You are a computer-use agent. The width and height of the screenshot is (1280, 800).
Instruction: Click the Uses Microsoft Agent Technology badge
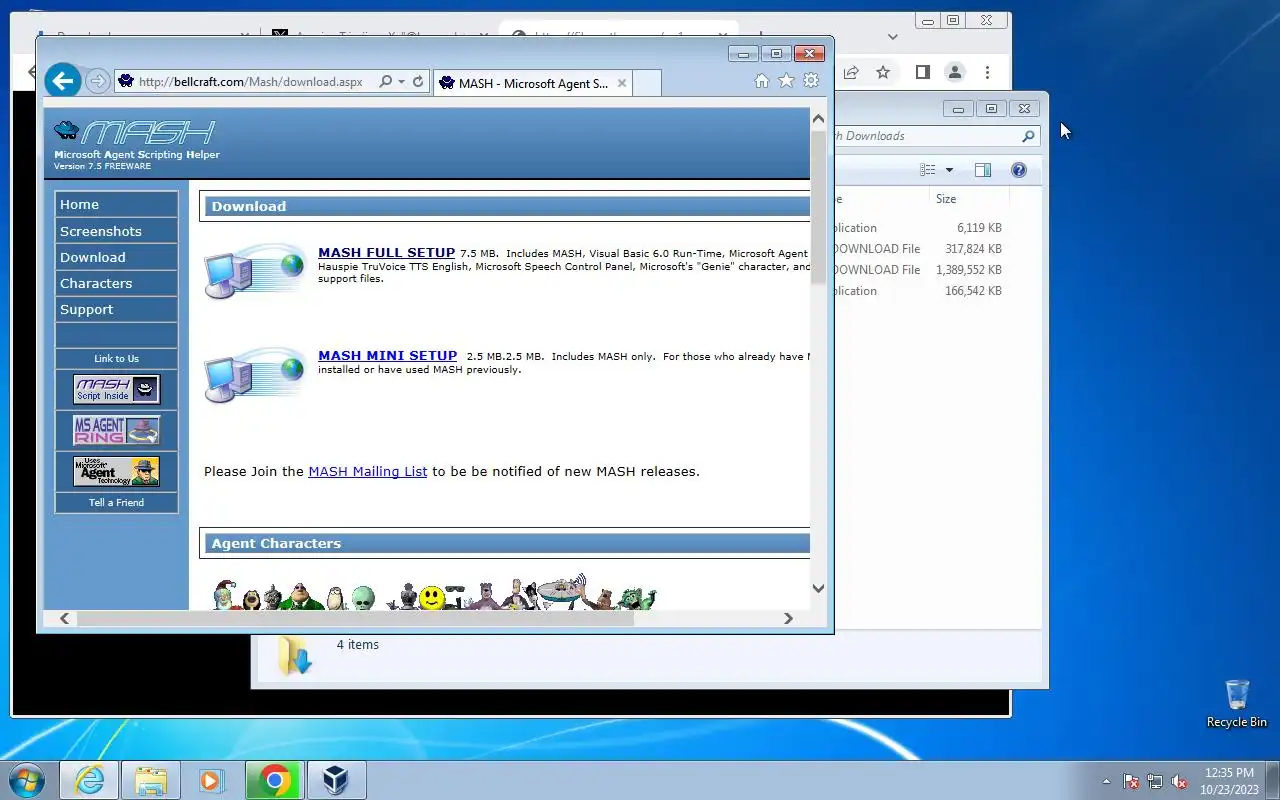116,471
